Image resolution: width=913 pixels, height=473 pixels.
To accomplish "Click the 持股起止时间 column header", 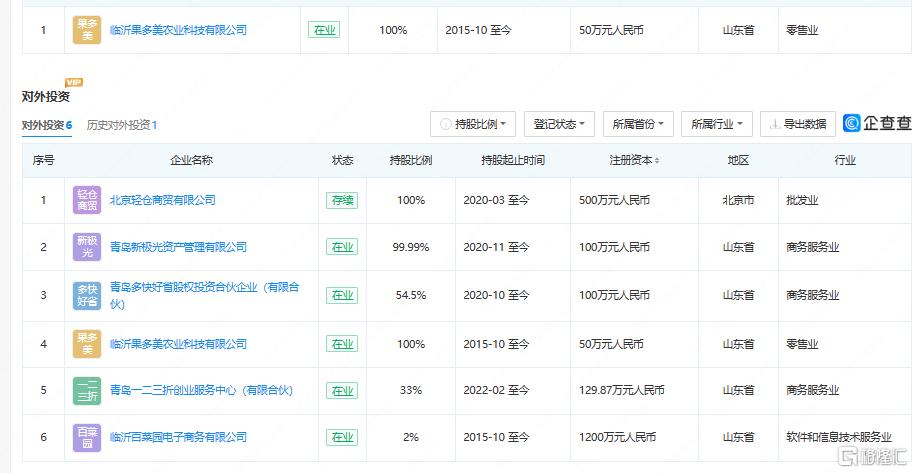I will [513, 161].
